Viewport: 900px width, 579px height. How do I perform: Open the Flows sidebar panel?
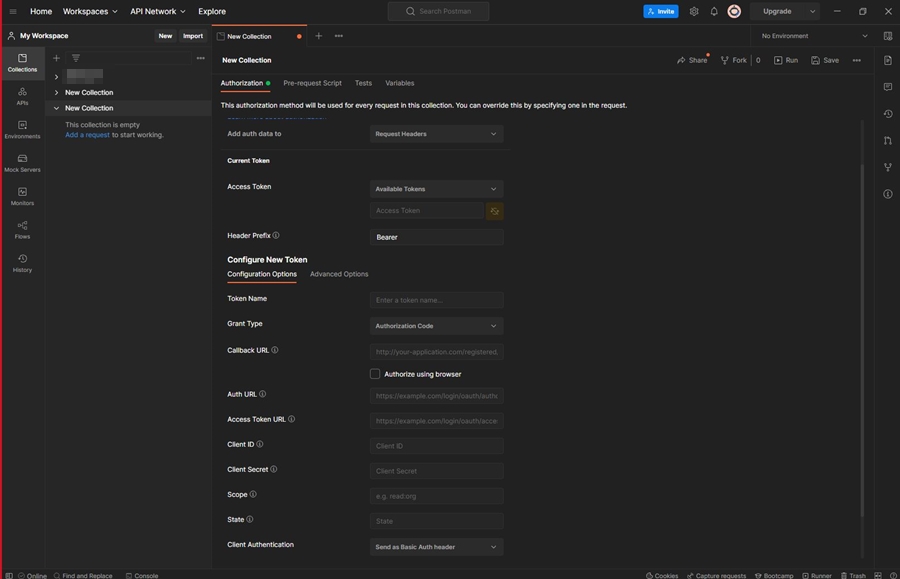(22, 230)
